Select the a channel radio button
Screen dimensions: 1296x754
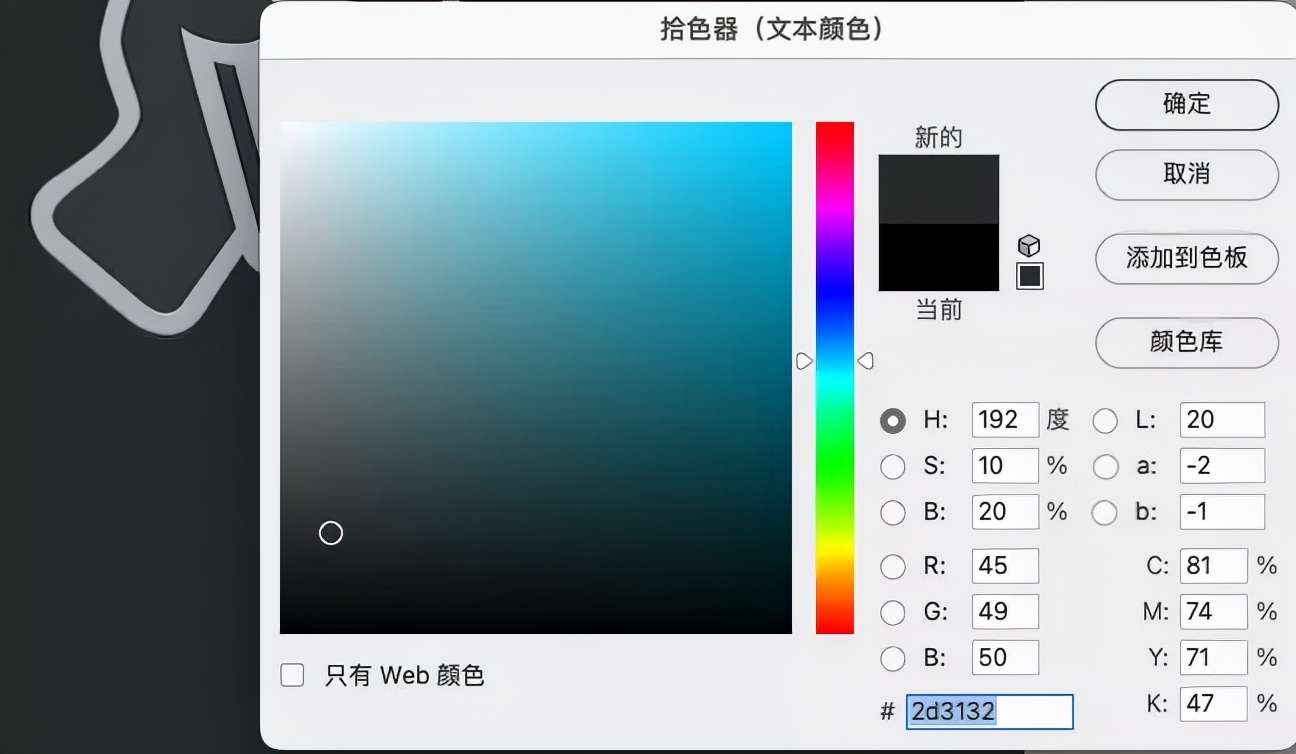click(1105, 466)
